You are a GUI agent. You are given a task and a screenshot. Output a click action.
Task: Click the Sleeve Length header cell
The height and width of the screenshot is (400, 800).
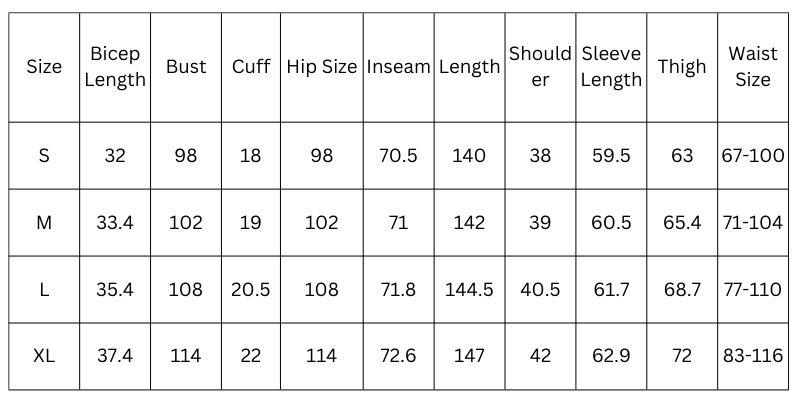611,67
